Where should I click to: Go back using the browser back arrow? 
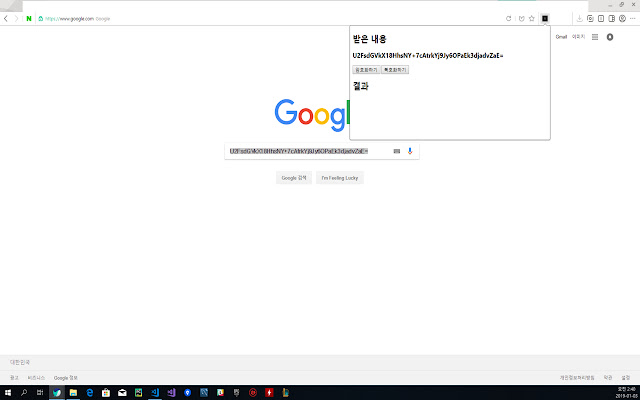(x=6, y=18)
